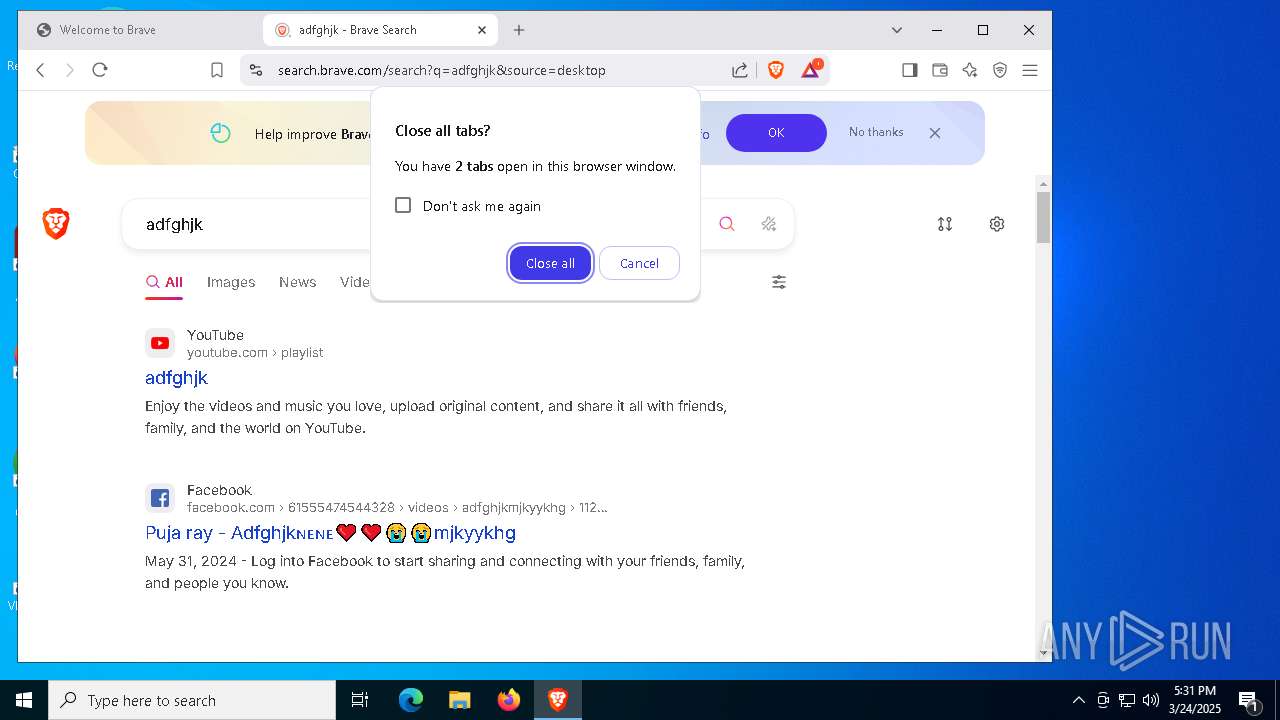Switch to the Welcome to Brave tab
Viewport: 1280px width, 720px height.
[x=140, y=30]
